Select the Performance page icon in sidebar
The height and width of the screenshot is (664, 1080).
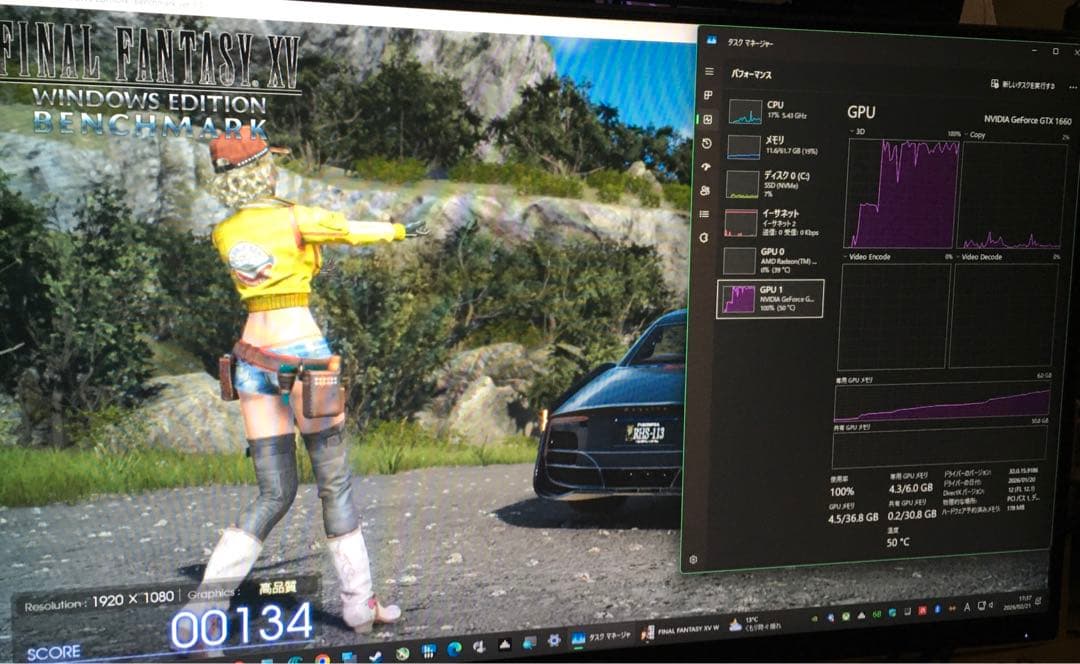(x=707, y=119)
